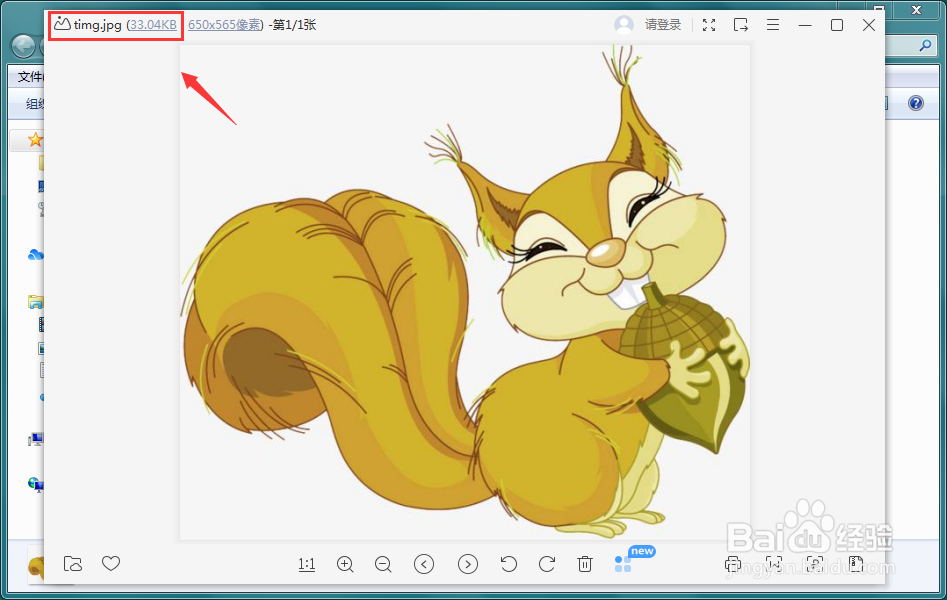
Task: View the image at 1:1 actual size
Action: click(x=306, y=564)
